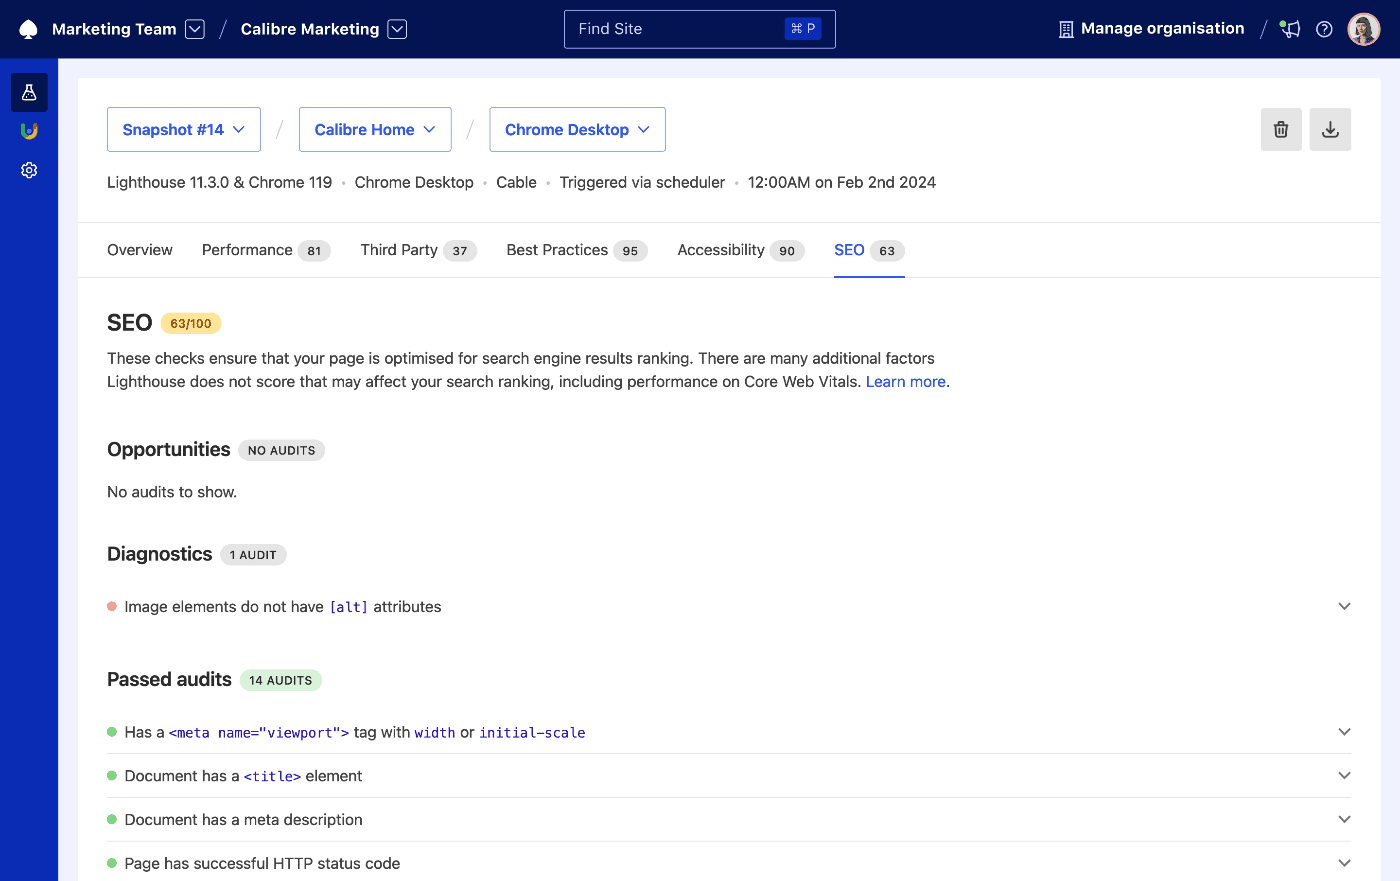Open sidebar settings via the gear icon

click(29, 169)
